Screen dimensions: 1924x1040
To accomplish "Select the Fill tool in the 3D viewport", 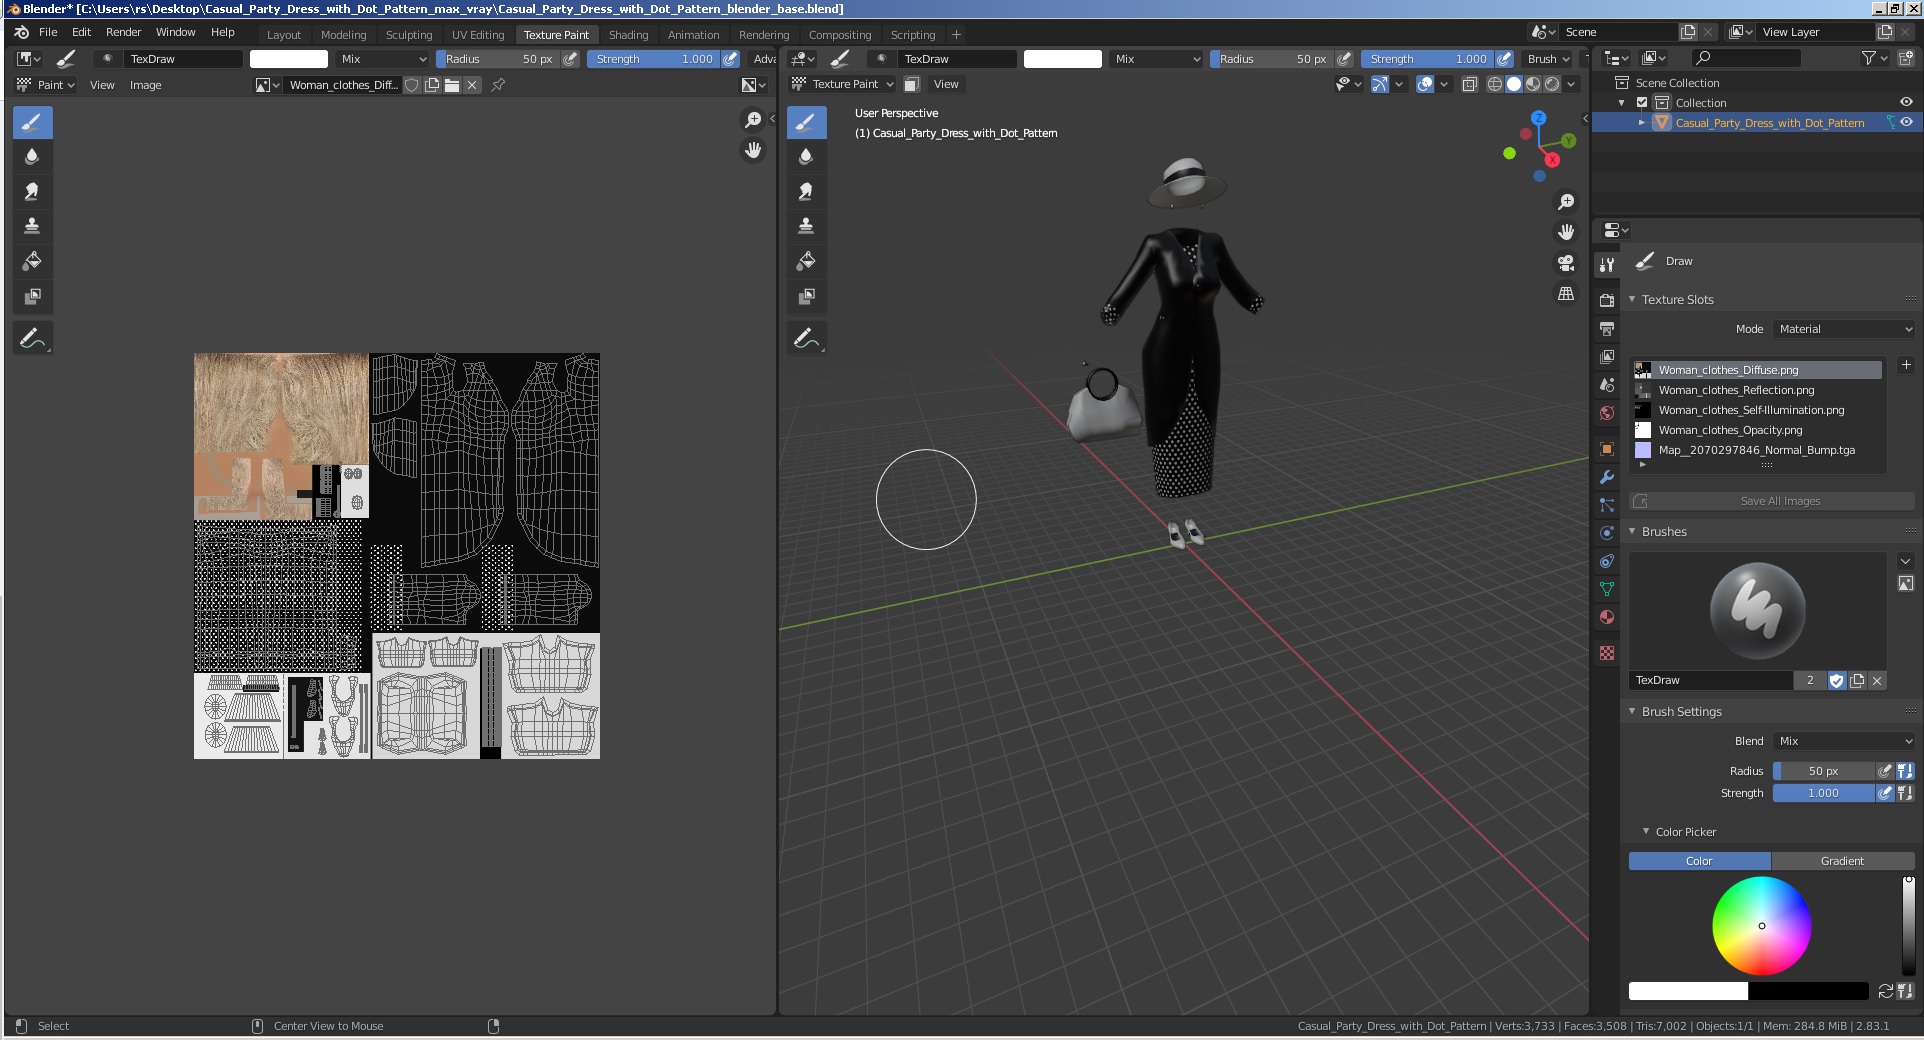I will point(806,262).
